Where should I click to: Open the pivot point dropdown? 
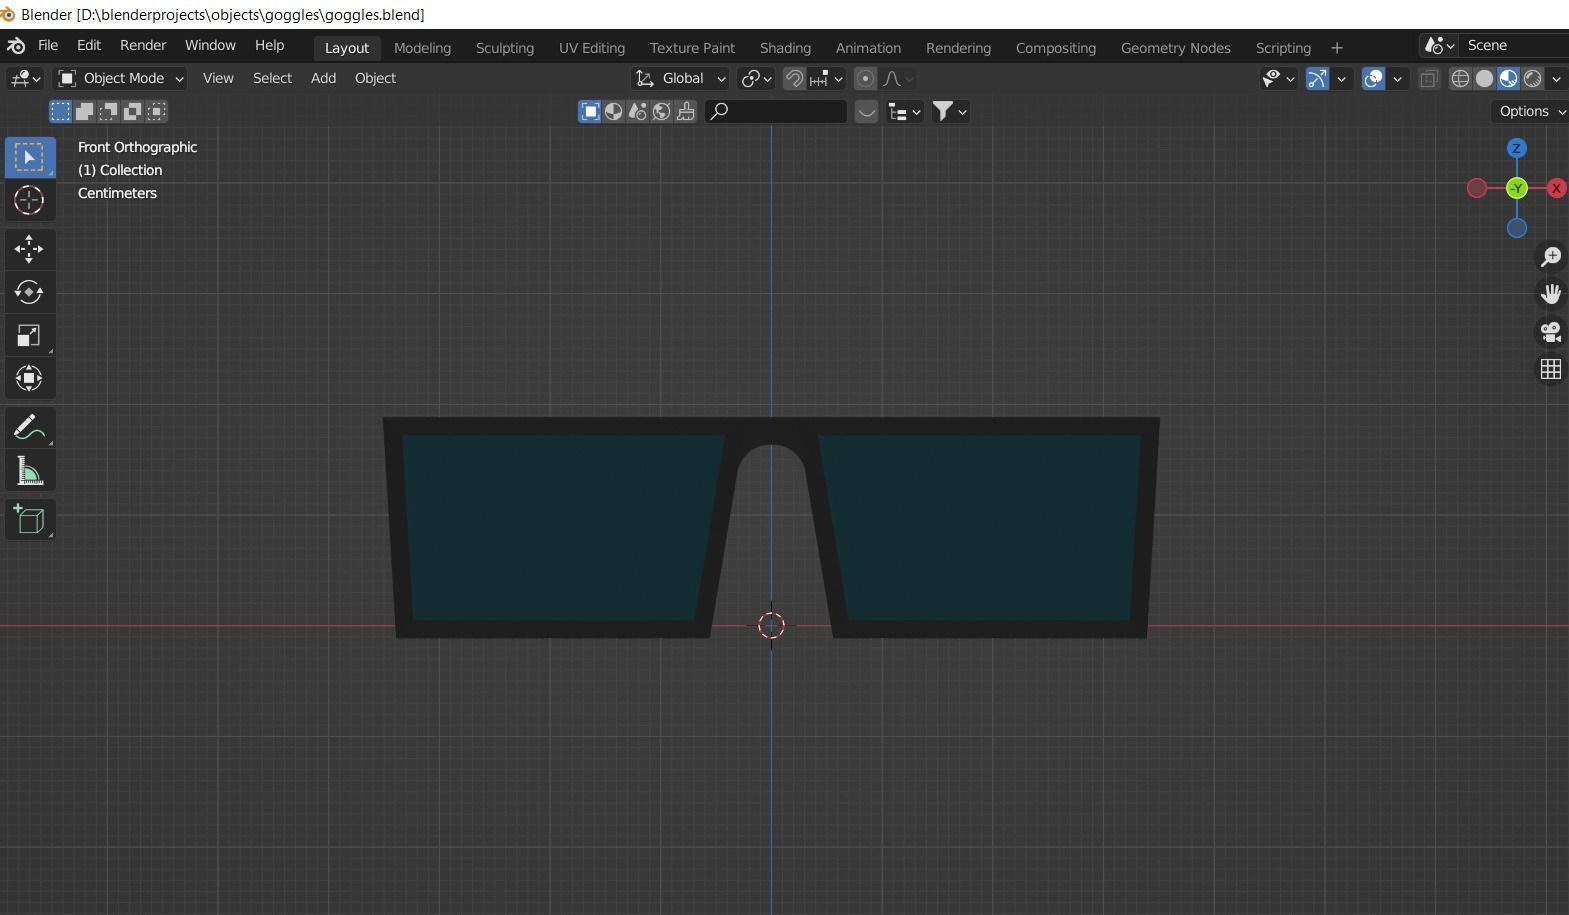[x=756, y=78]
